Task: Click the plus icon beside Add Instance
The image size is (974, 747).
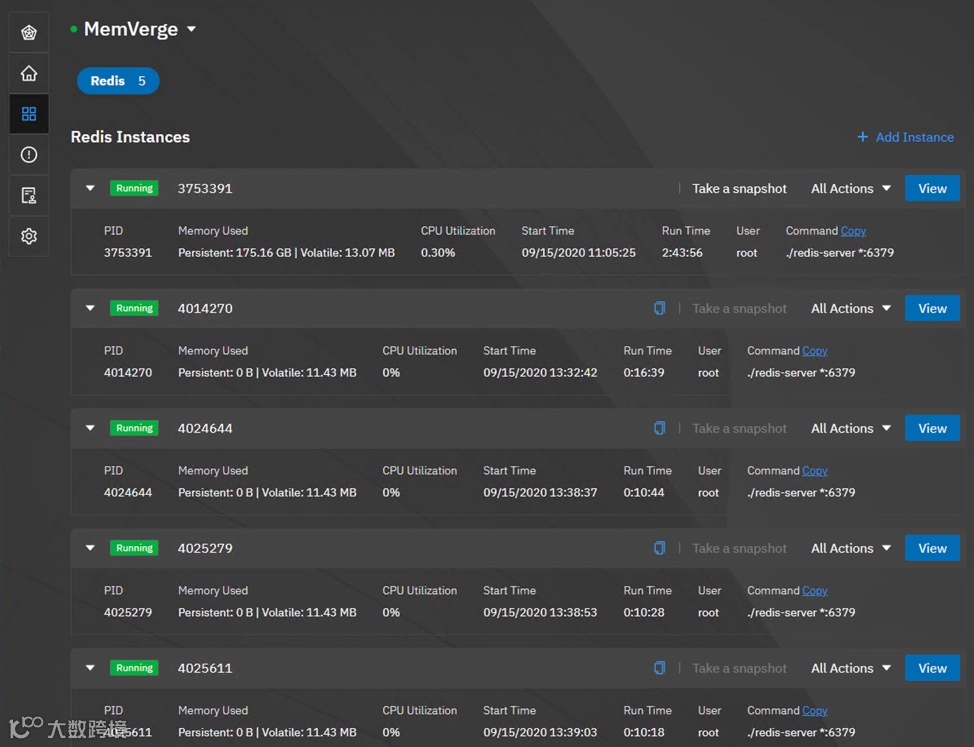Action: click(862, 137)
